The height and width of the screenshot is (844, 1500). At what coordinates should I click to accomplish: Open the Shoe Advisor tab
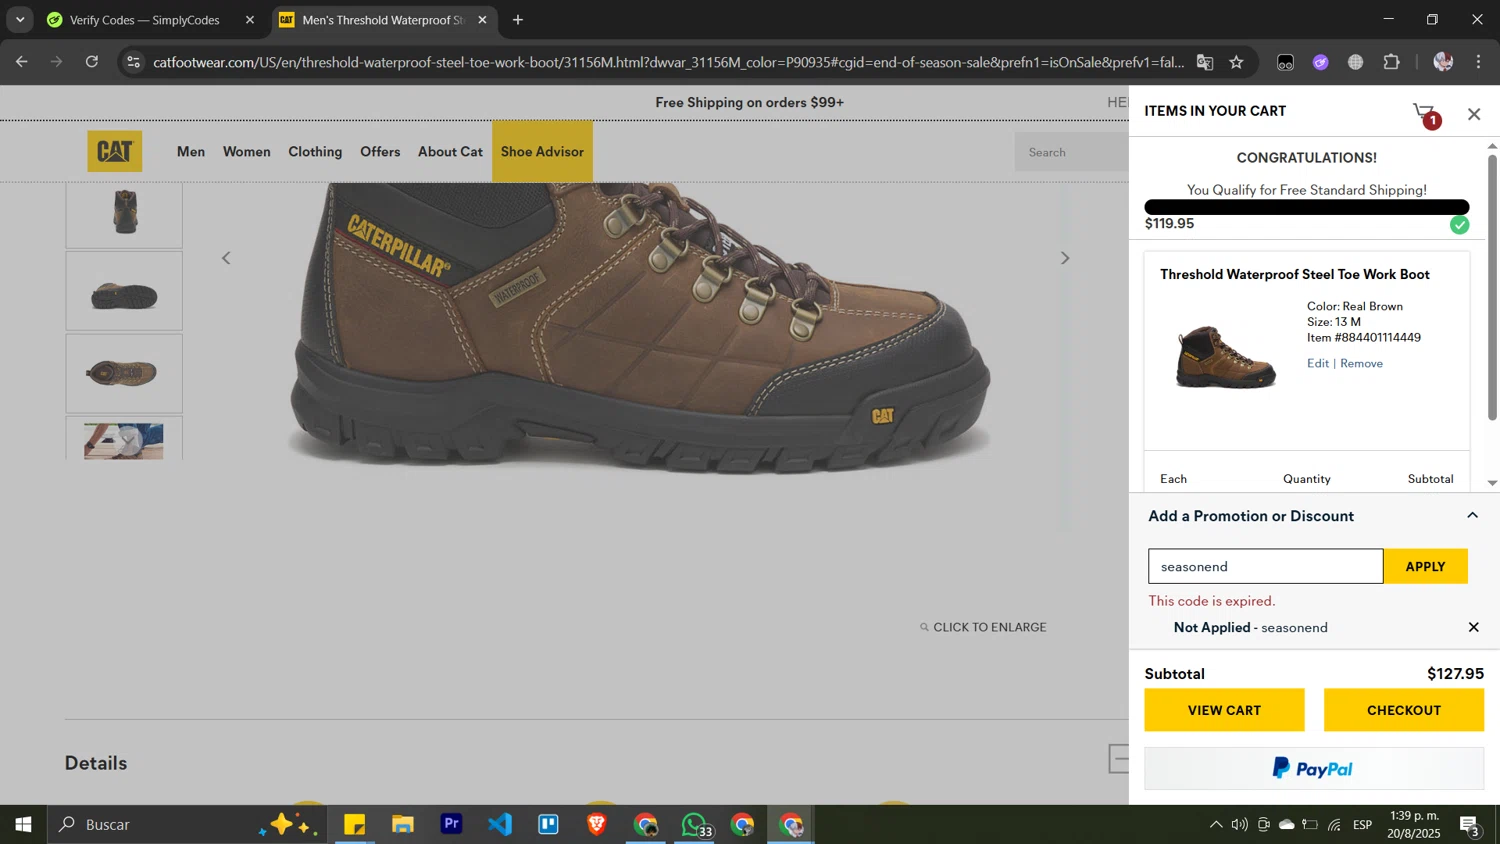click(542, 152)
